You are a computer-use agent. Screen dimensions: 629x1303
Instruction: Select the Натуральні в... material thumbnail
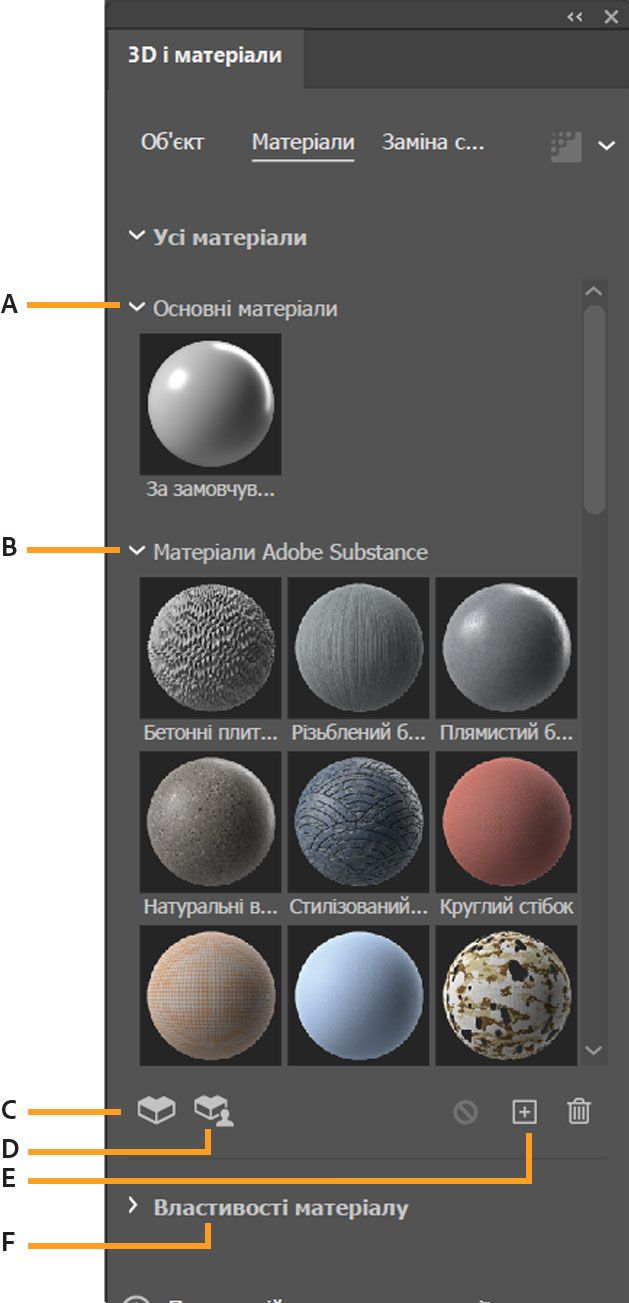[x=211, y=821]
